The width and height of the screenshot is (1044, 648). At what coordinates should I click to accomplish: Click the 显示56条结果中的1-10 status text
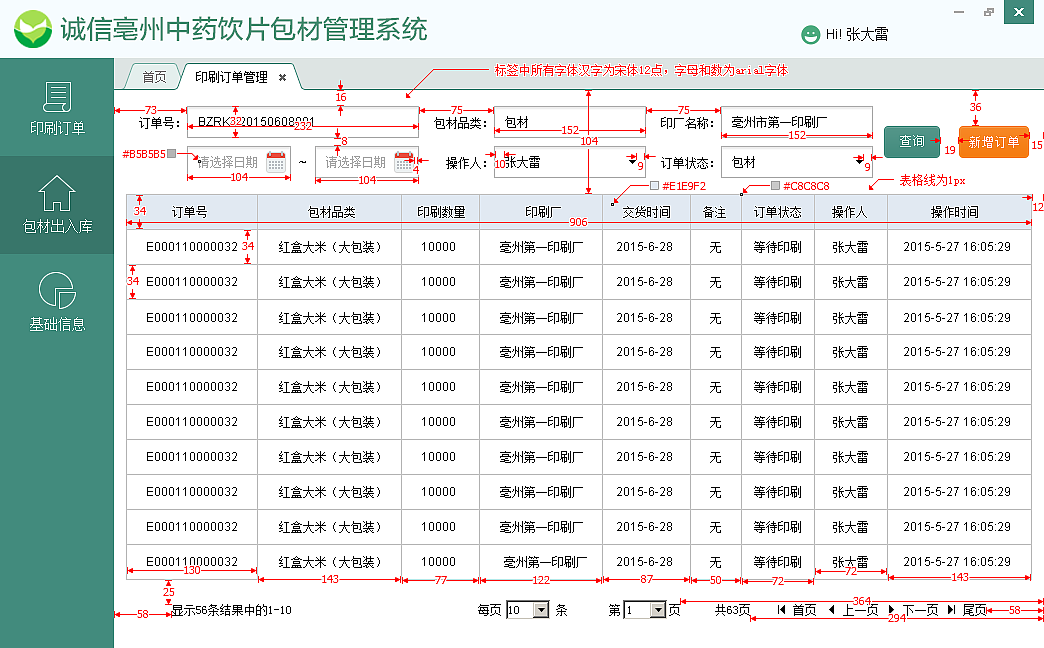(231, 609)
